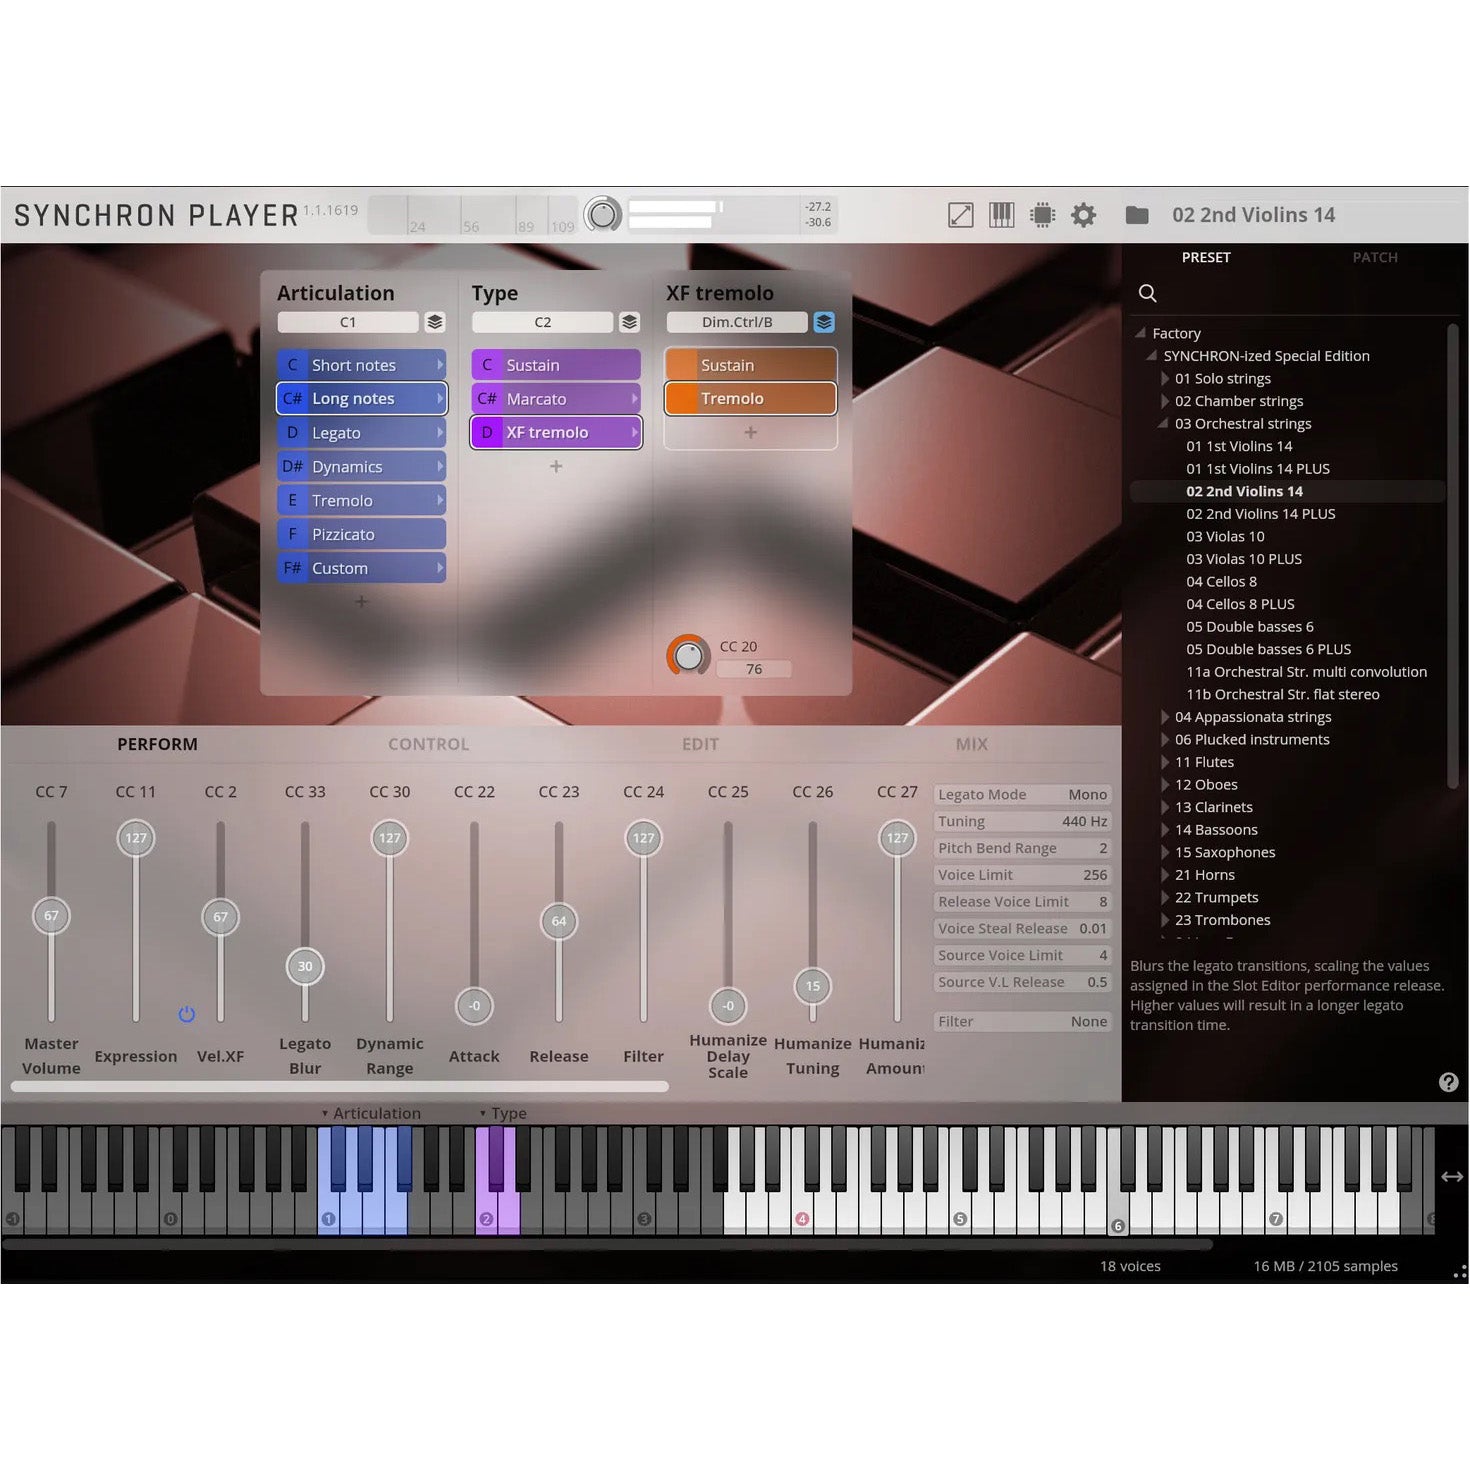Collapse the 03 Orchestral strings folder
Screen dimensions: 1470x1470
coord(1161,423)
